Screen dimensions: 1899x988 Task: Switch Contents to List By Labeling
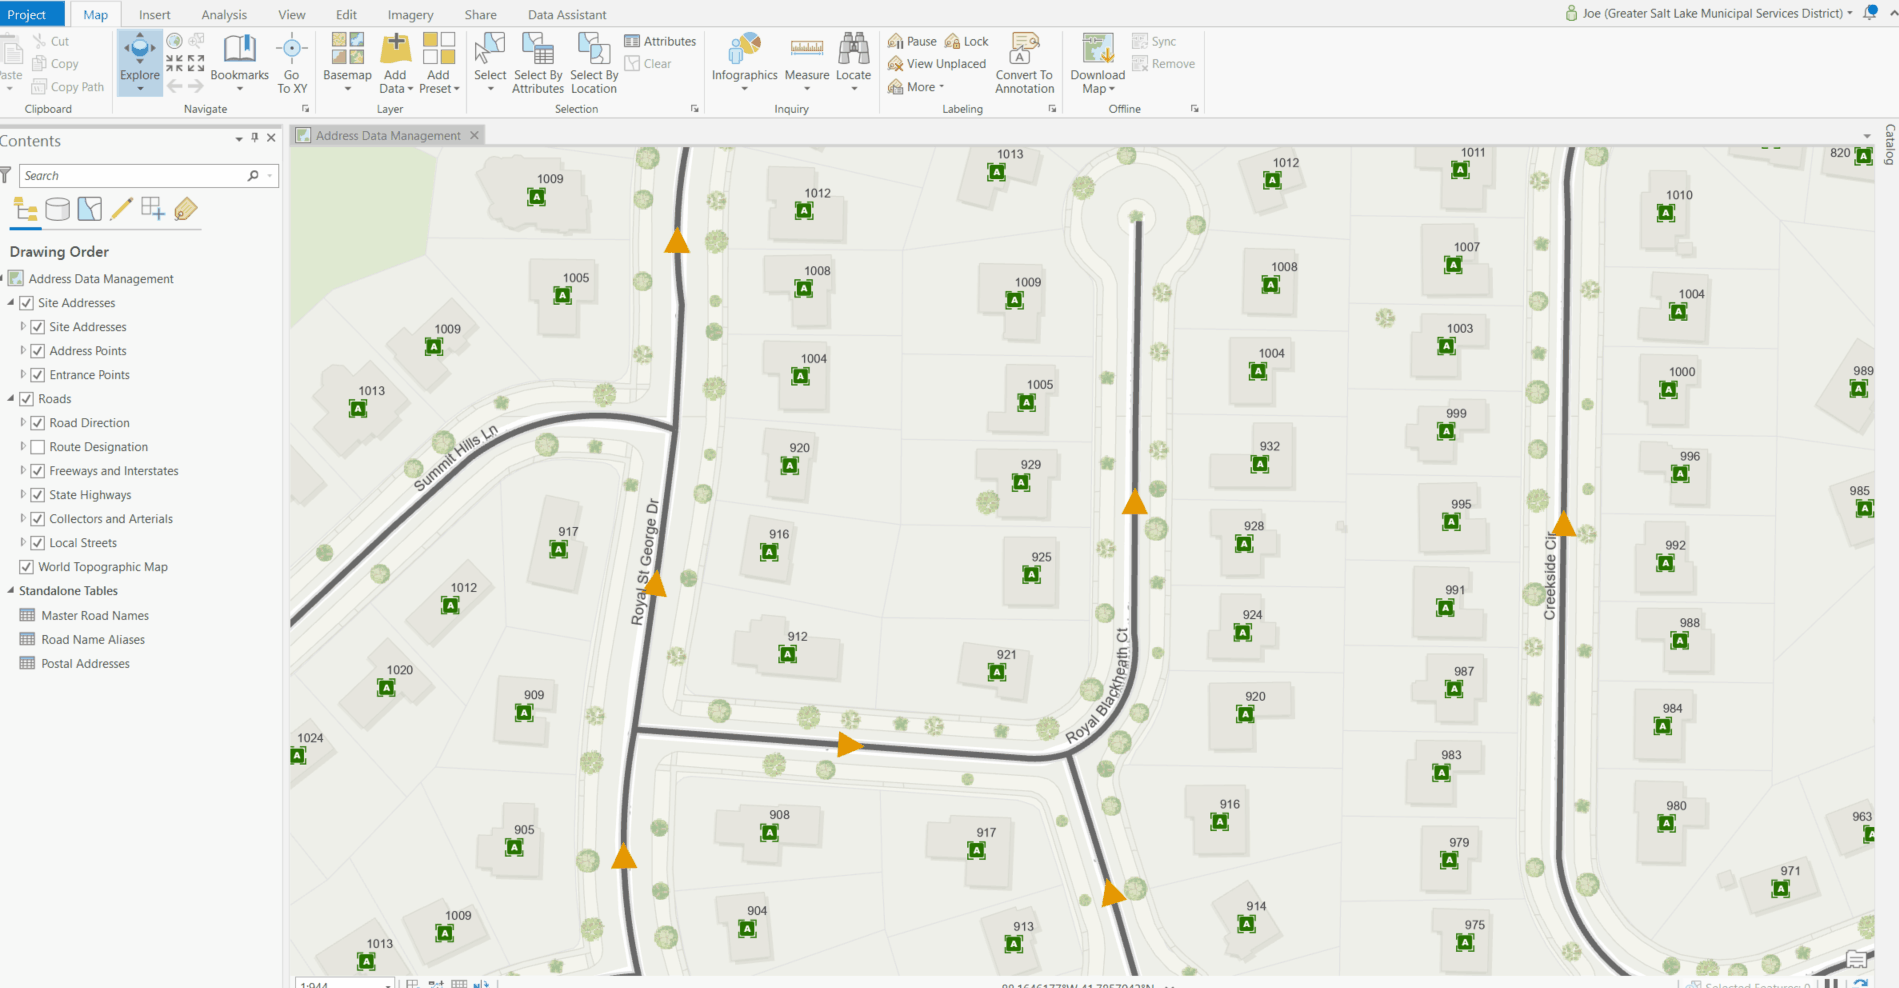[x=185, y=209]
